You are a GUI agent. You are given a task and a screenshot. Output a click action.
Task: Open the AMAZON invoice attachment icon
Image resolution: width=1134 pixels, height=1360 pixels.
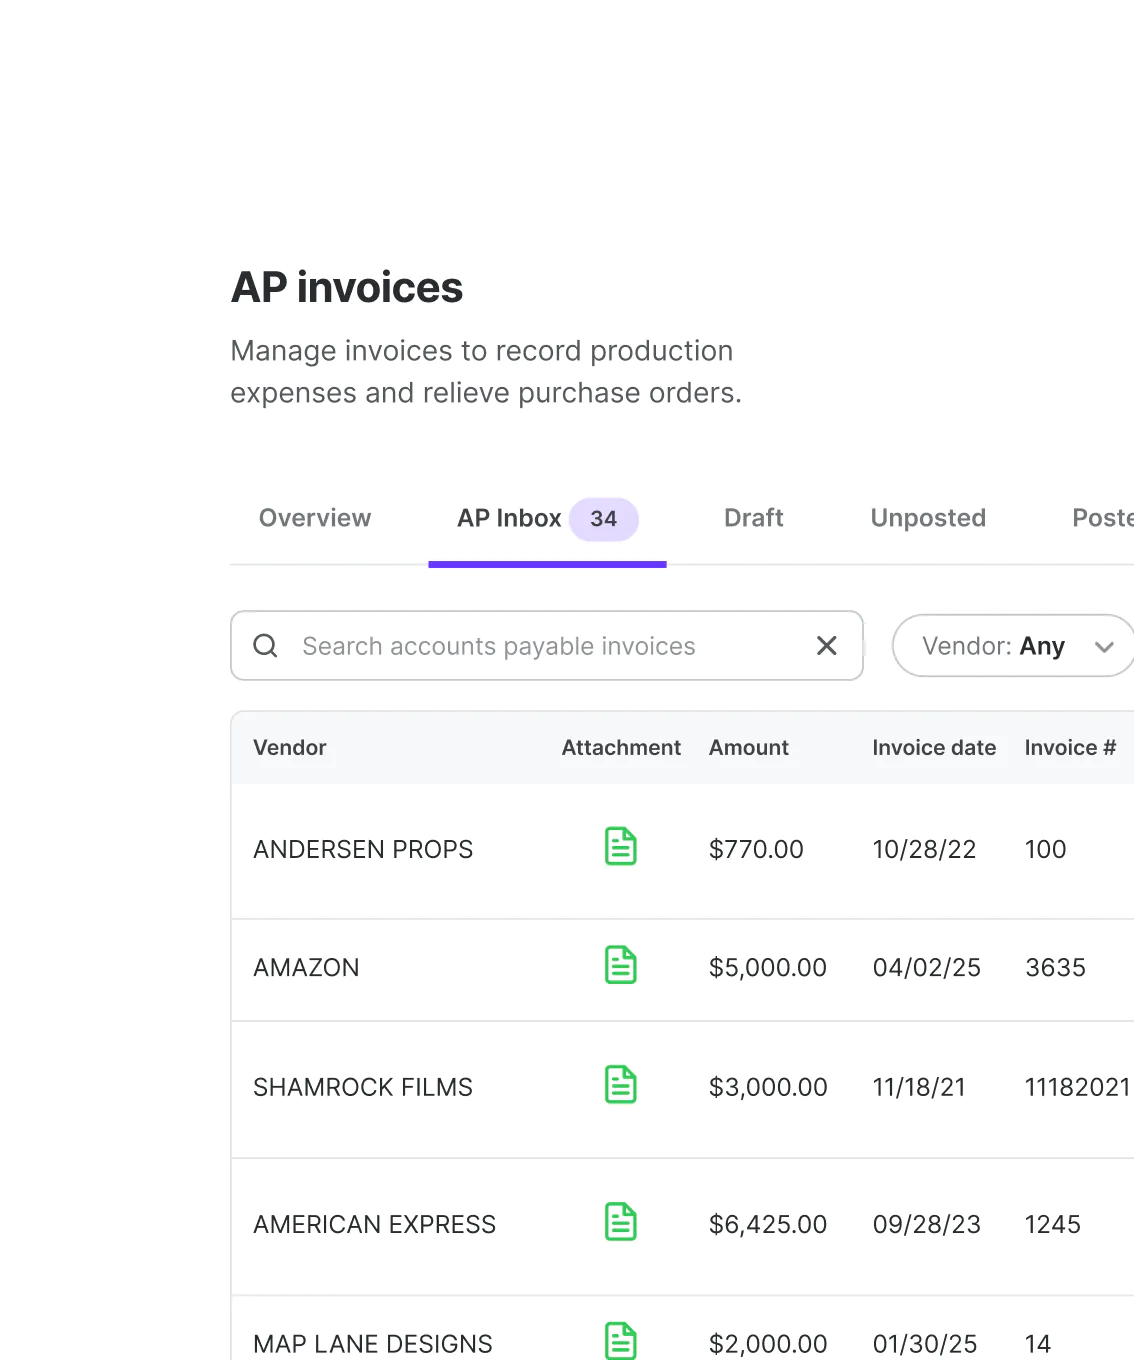[x=621, y=966]
